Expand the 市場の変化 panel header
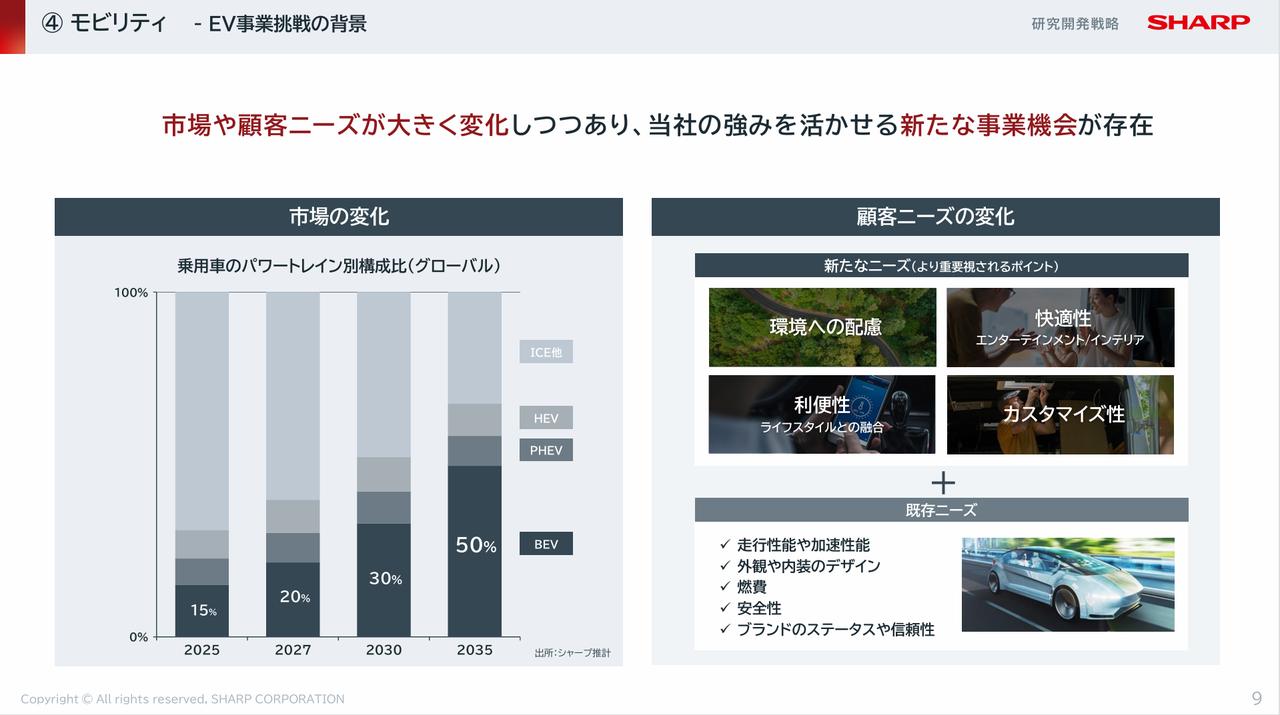 click(339, 216)
